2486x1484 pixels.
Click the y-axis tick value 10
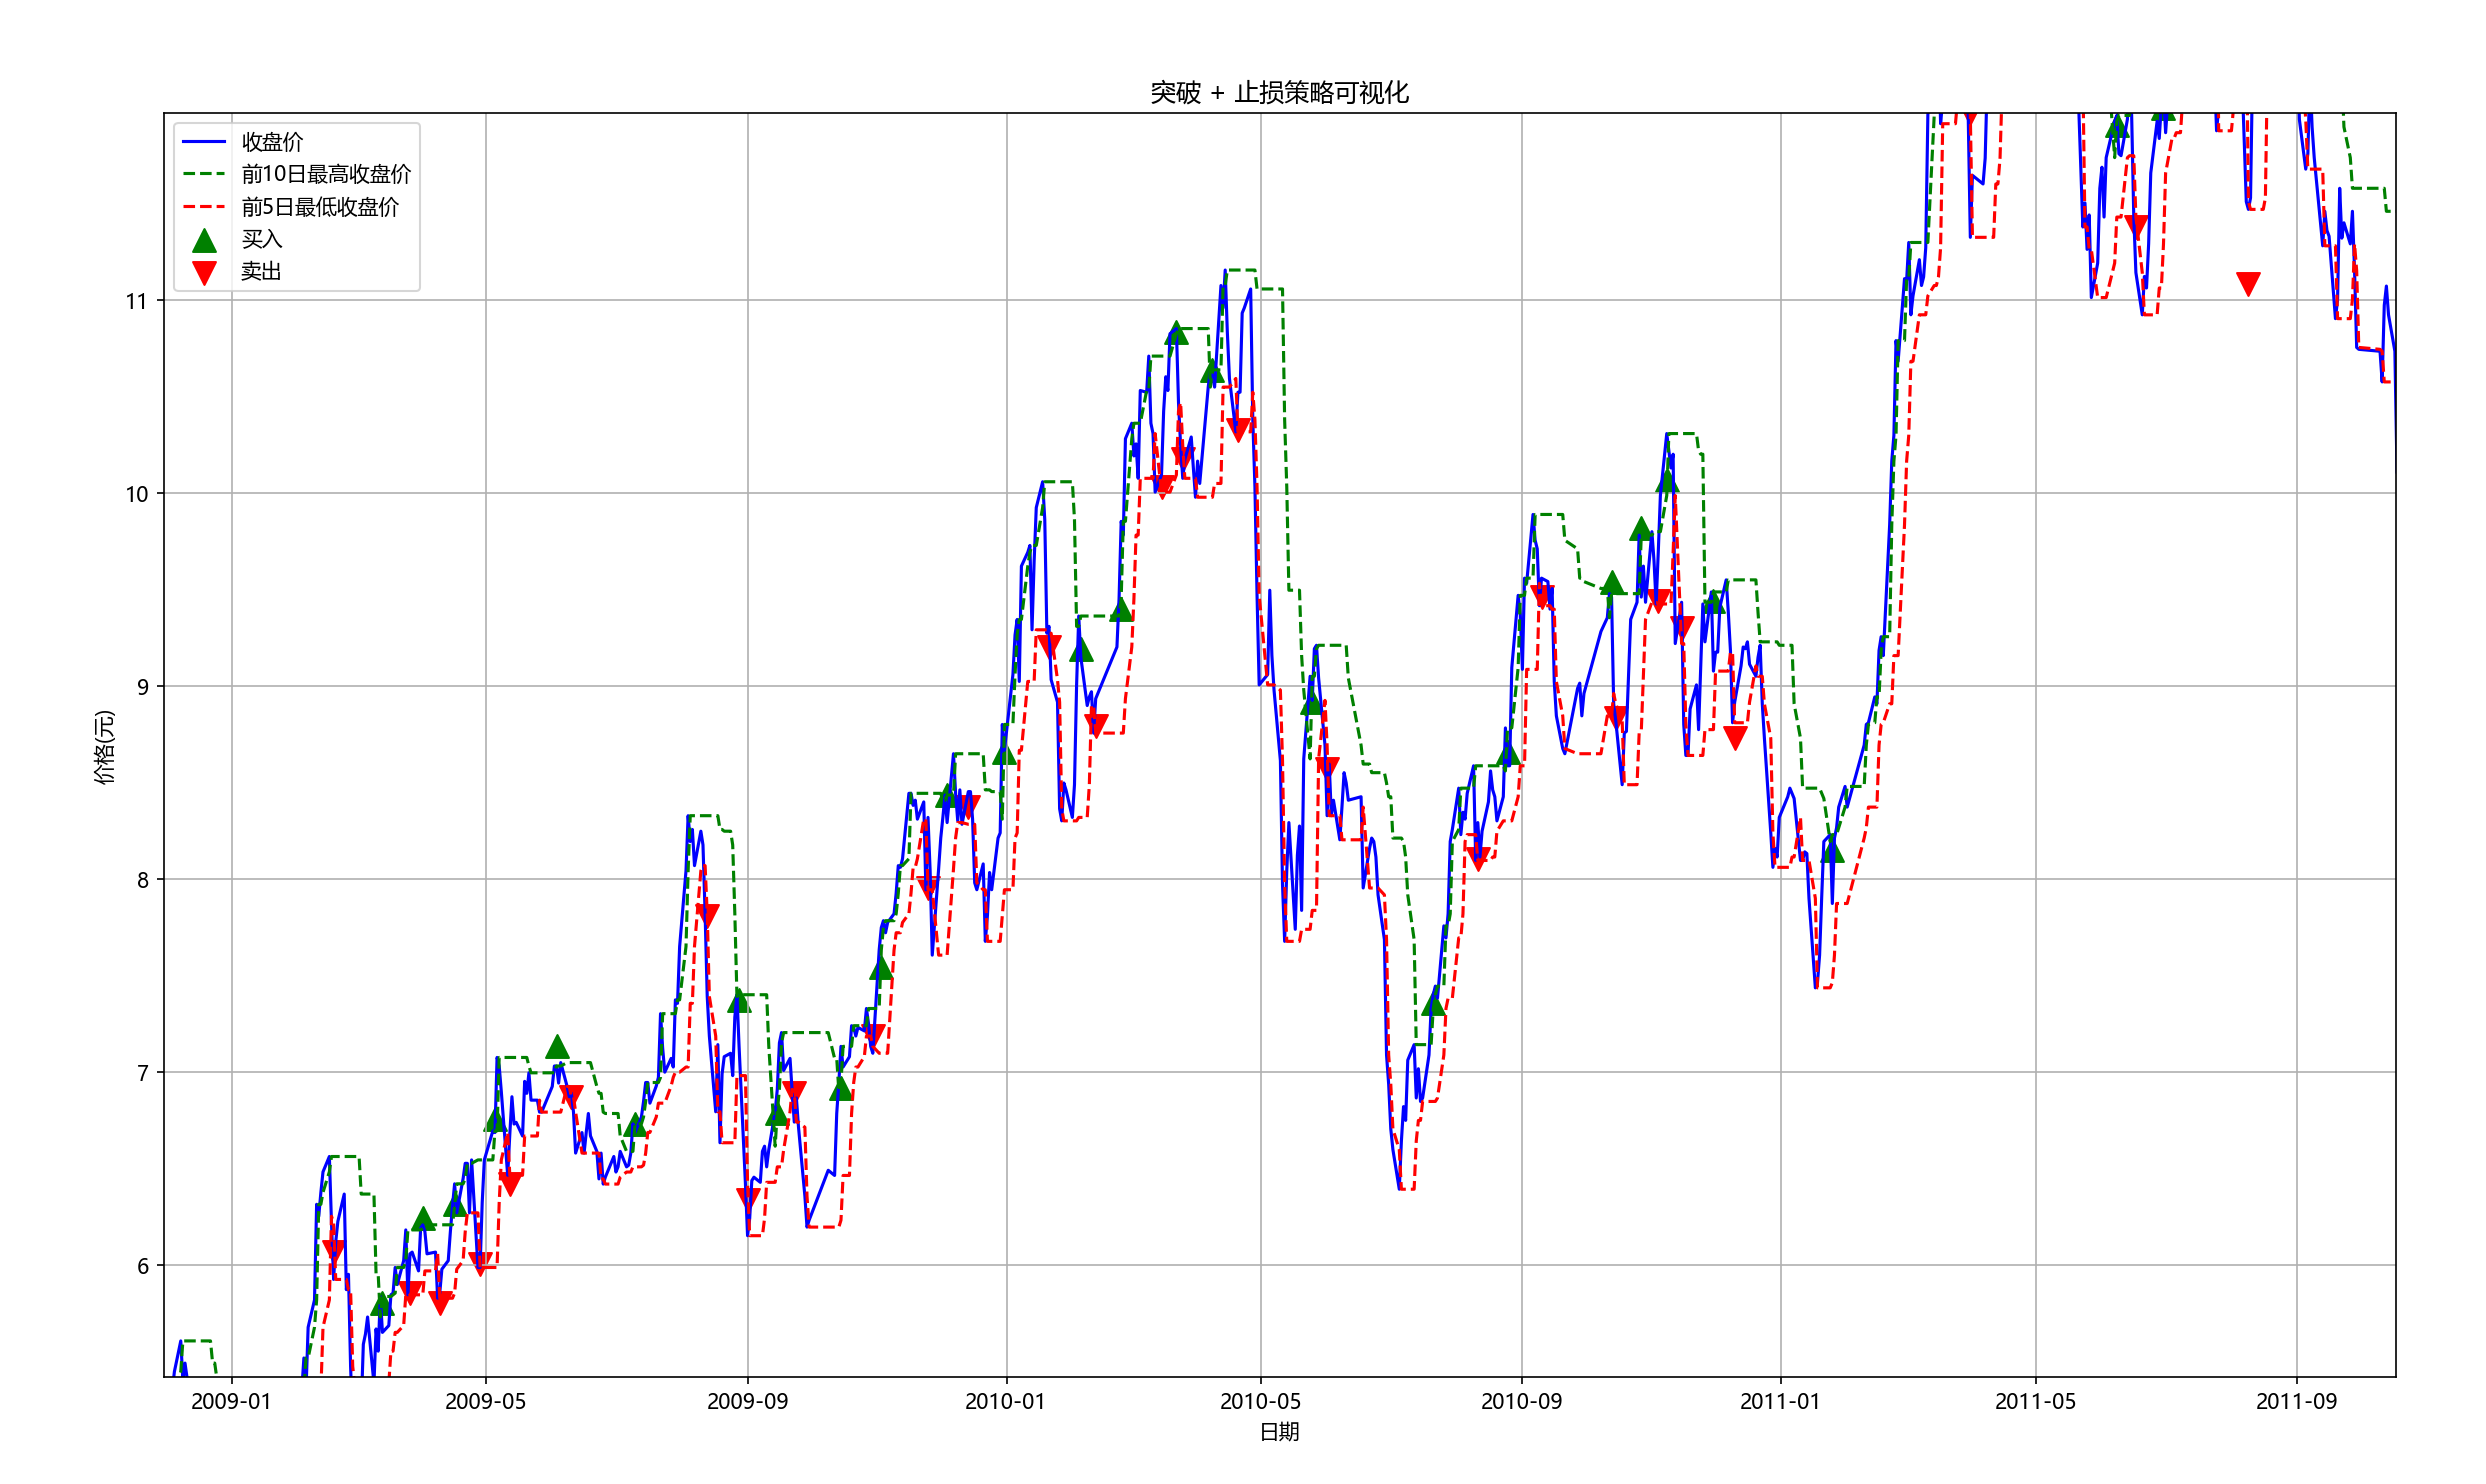pos(136,494)
